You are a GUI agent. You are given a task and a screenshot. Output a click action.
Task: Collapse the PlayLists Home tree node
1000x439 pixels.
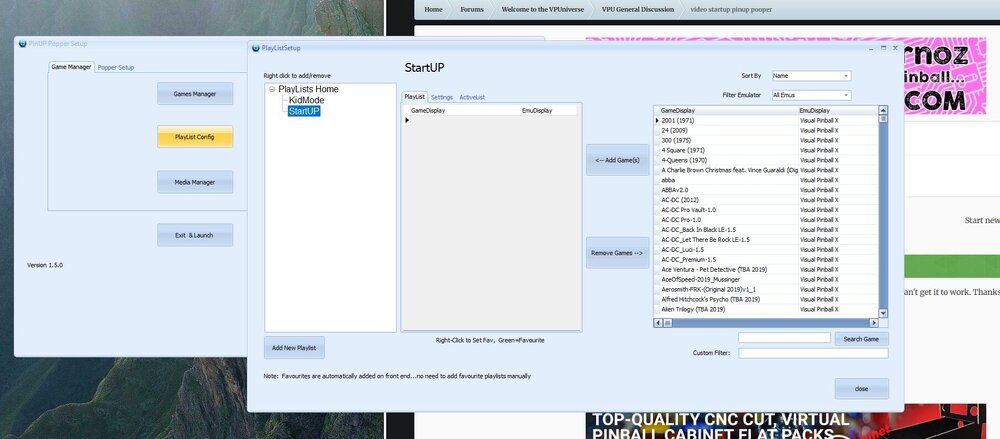point(272,89)
